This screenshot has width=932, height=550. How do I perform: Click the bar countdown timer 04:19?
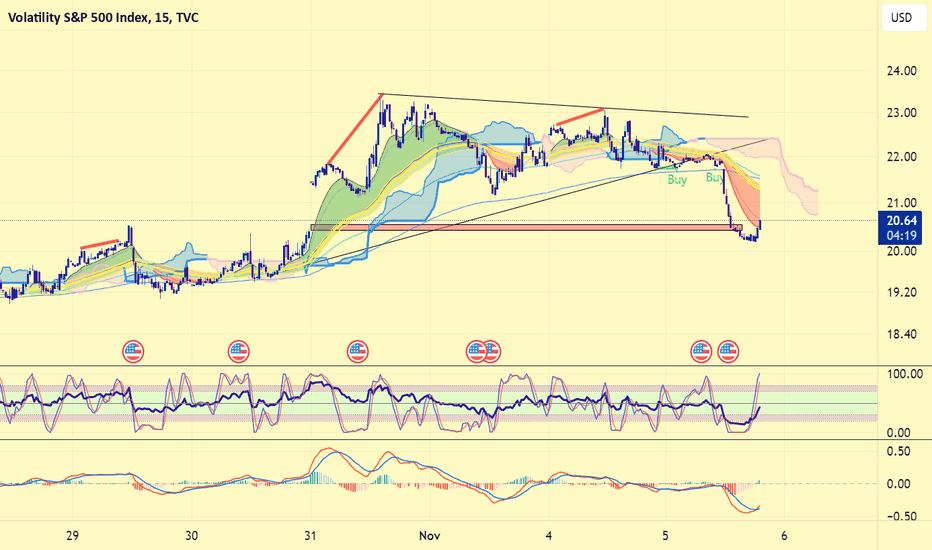point(901,235)
